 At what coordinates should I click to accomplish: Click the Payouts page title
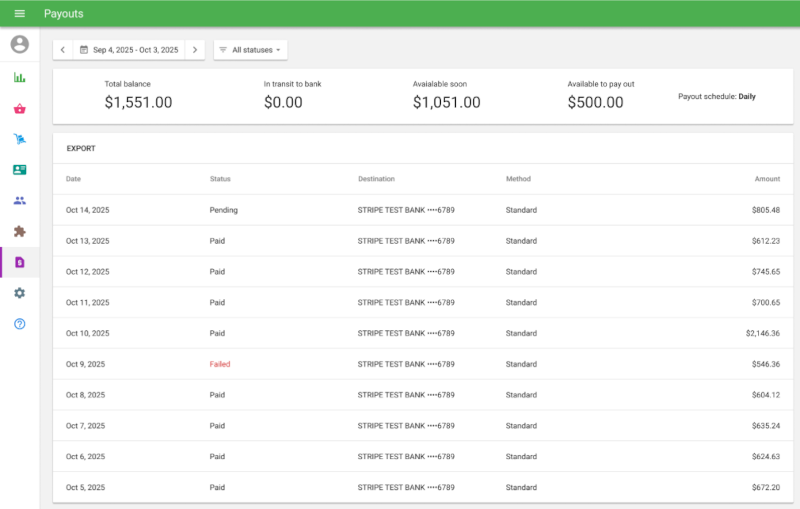coord(63,14)
